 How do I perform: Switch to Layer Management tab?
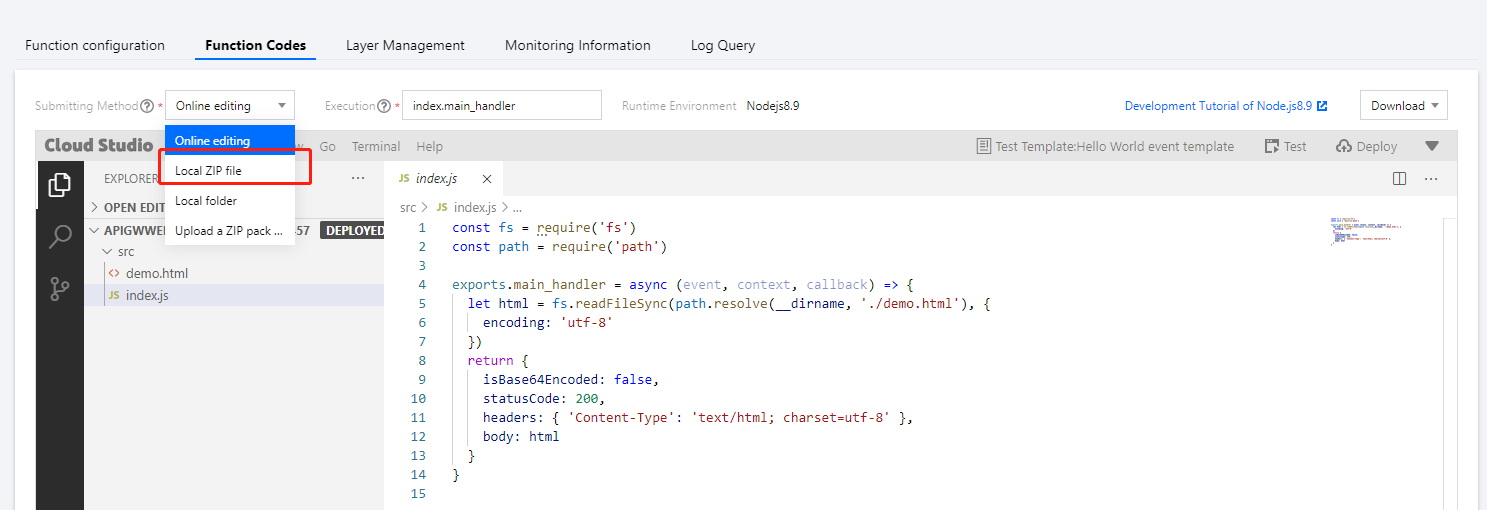(405, 45)
